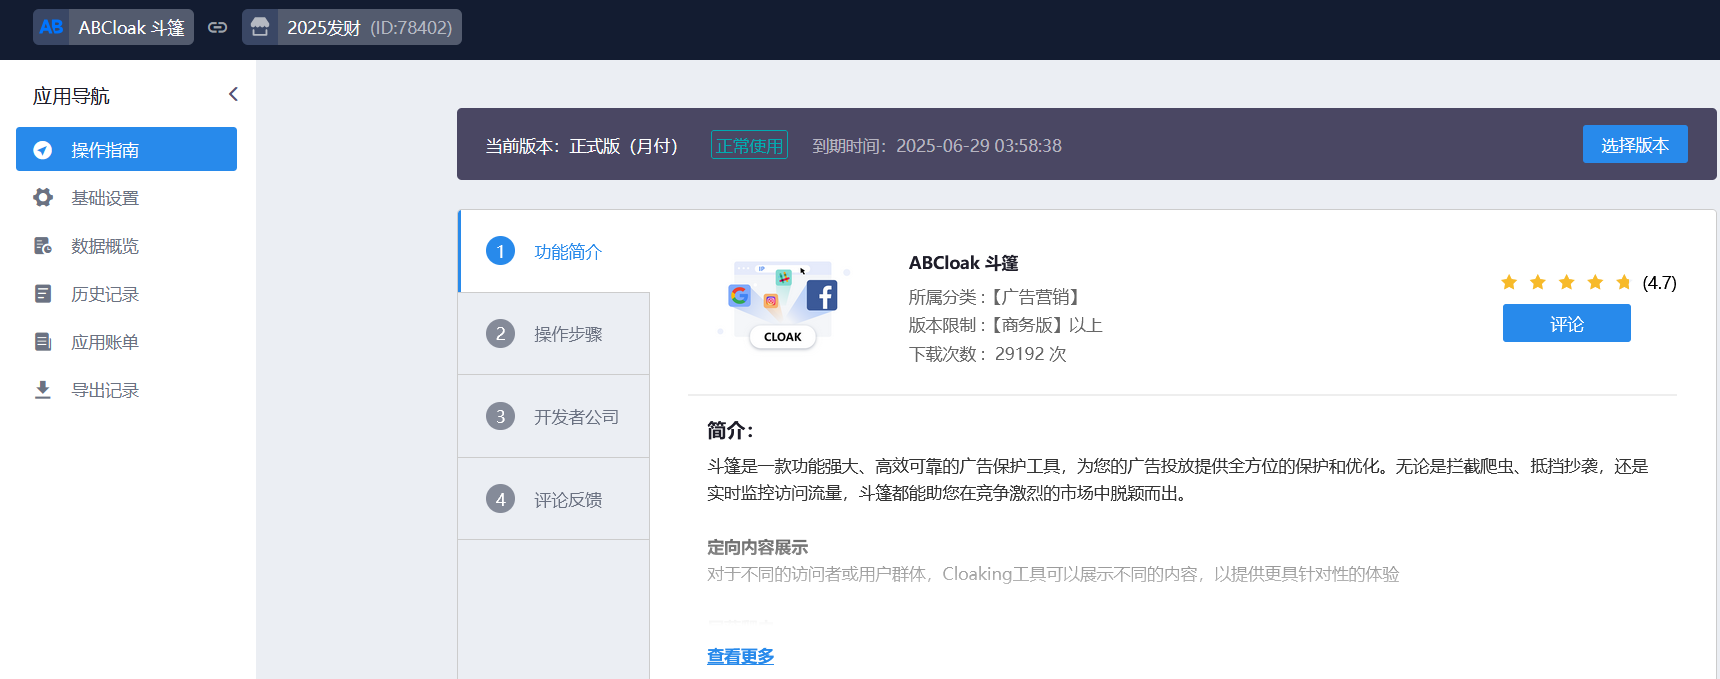Screen dimensions: 1720x679
Task: Click the ABCloak 斗篷 header tab label
Action: point(132,28)
